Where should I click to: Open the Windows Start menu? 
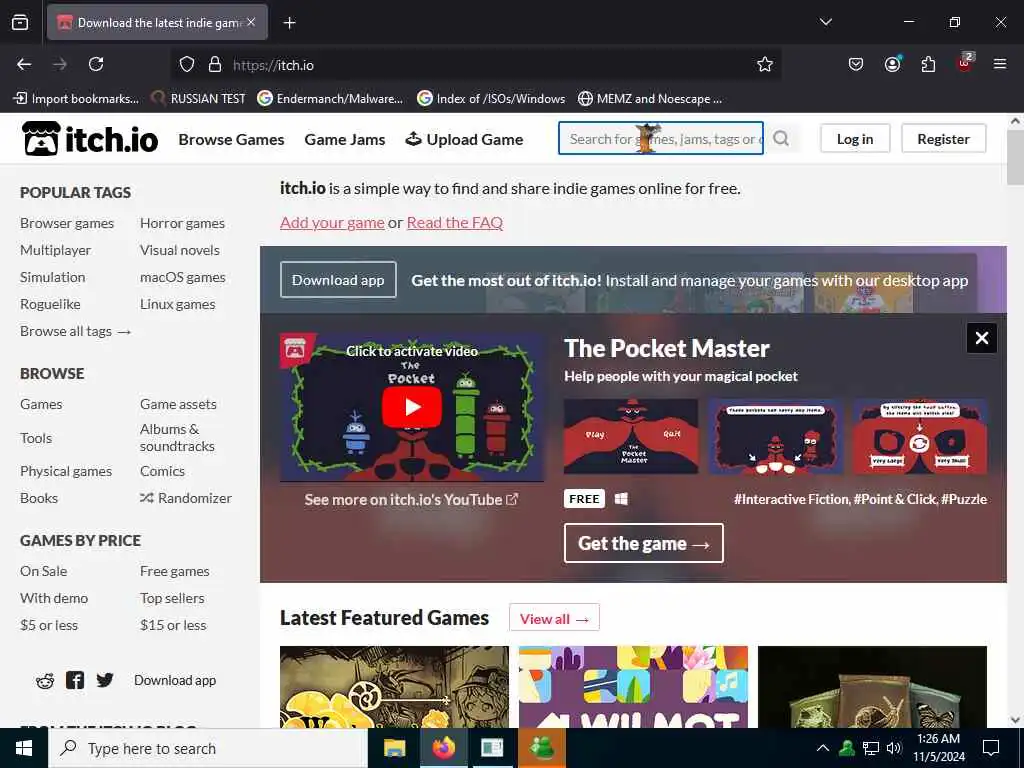(24, 748)
